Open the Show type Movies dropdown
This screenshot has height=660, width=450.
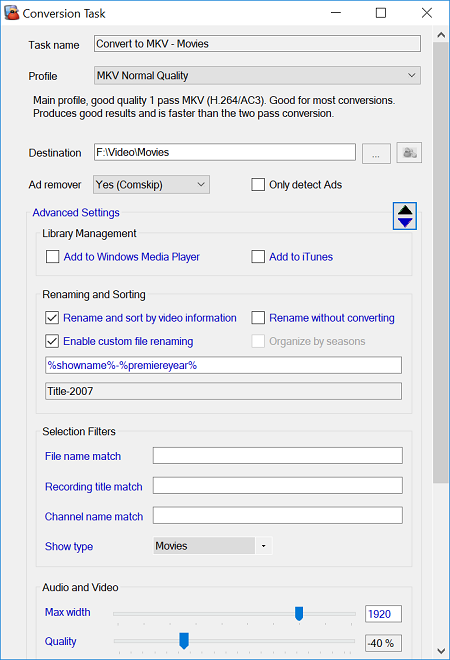tap(213, 546)
